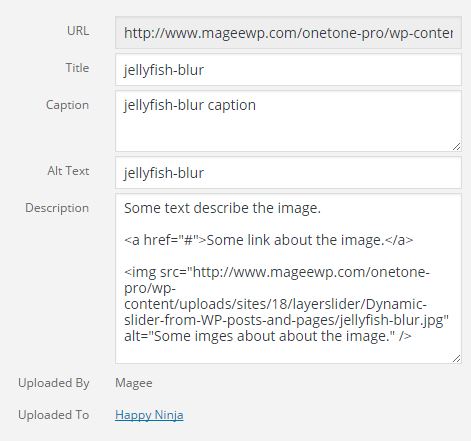The width and height of the screenshot is (471, 441).
Task: Click the Uploaded By label
Action: [x=54, y=383]
